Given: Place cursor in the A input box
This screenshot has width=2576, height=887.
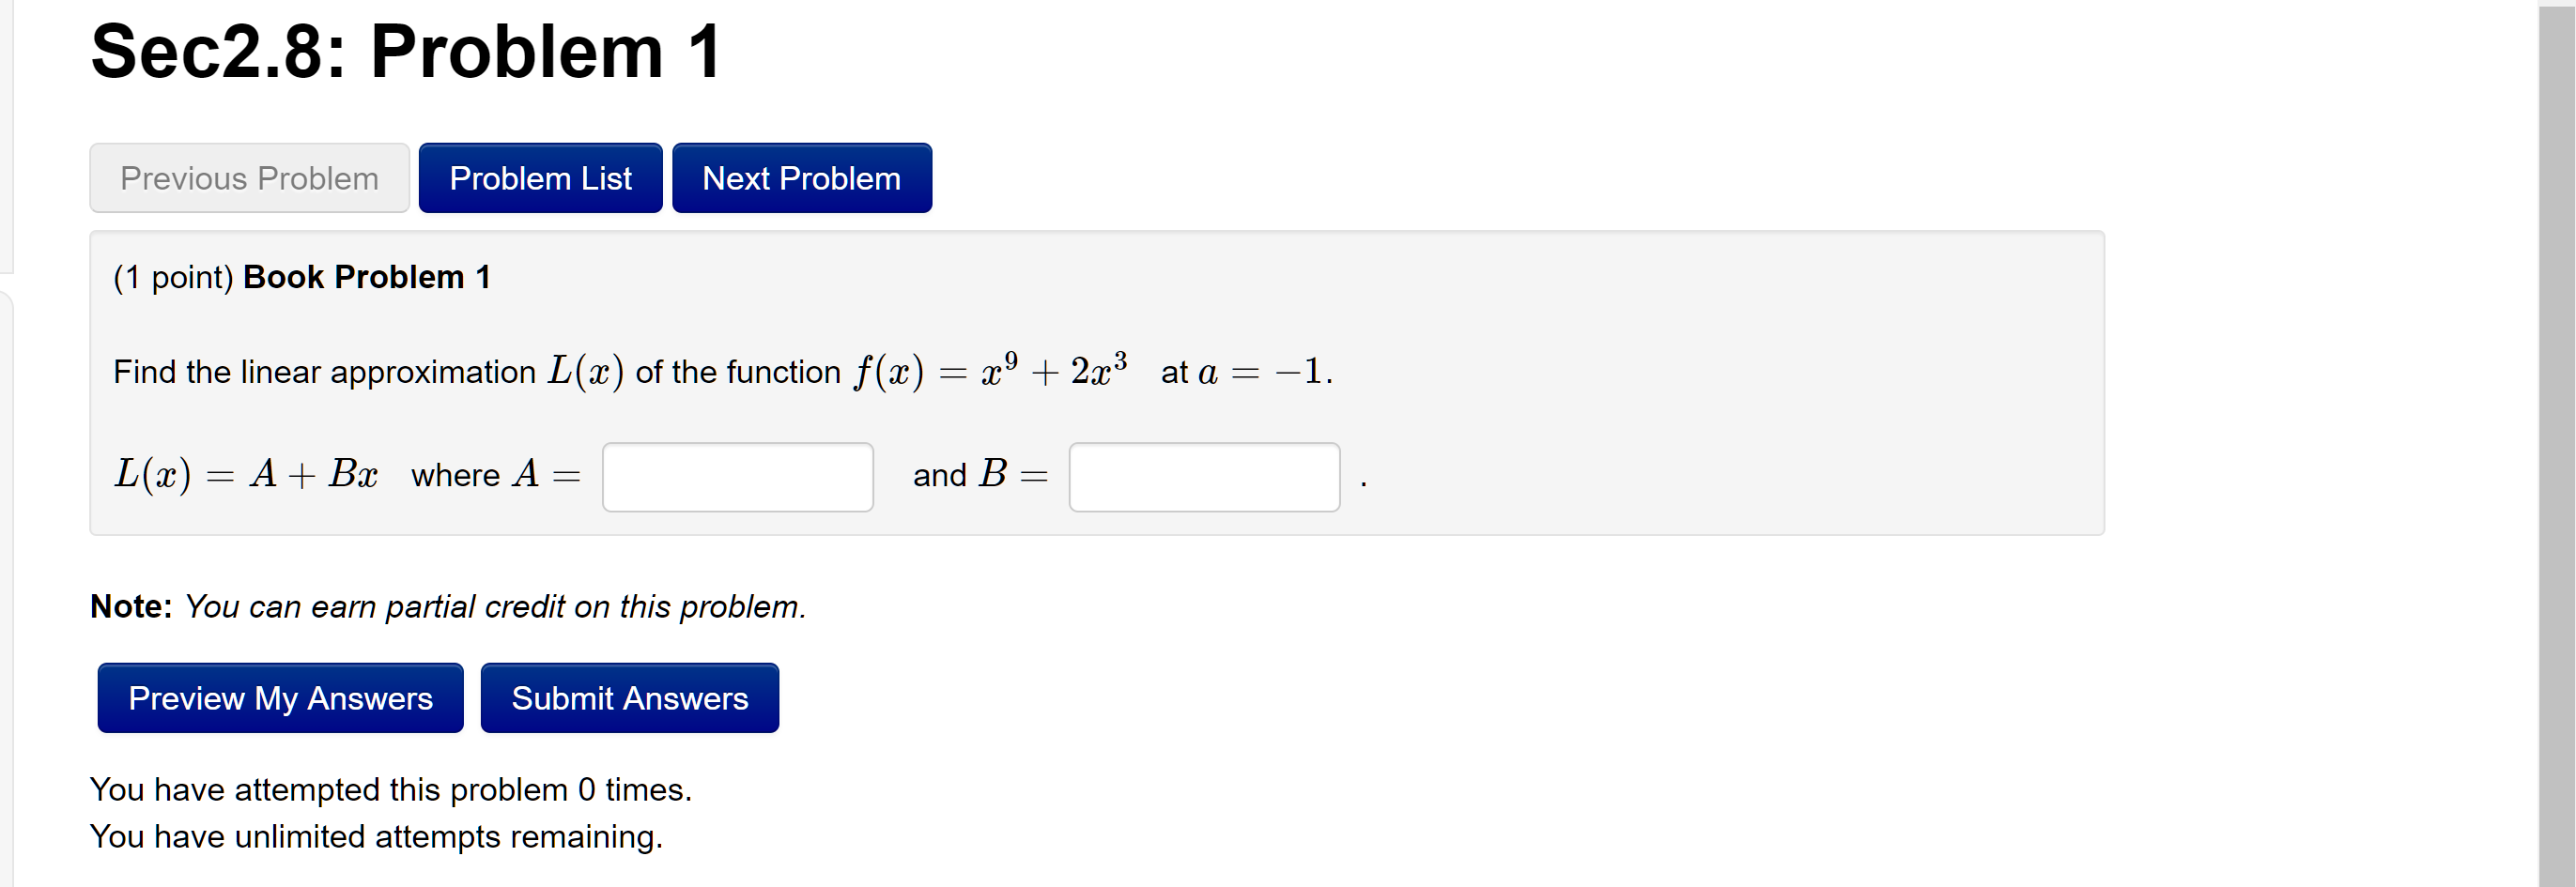Looking at the screenshot, I should [x=737, y=477].
